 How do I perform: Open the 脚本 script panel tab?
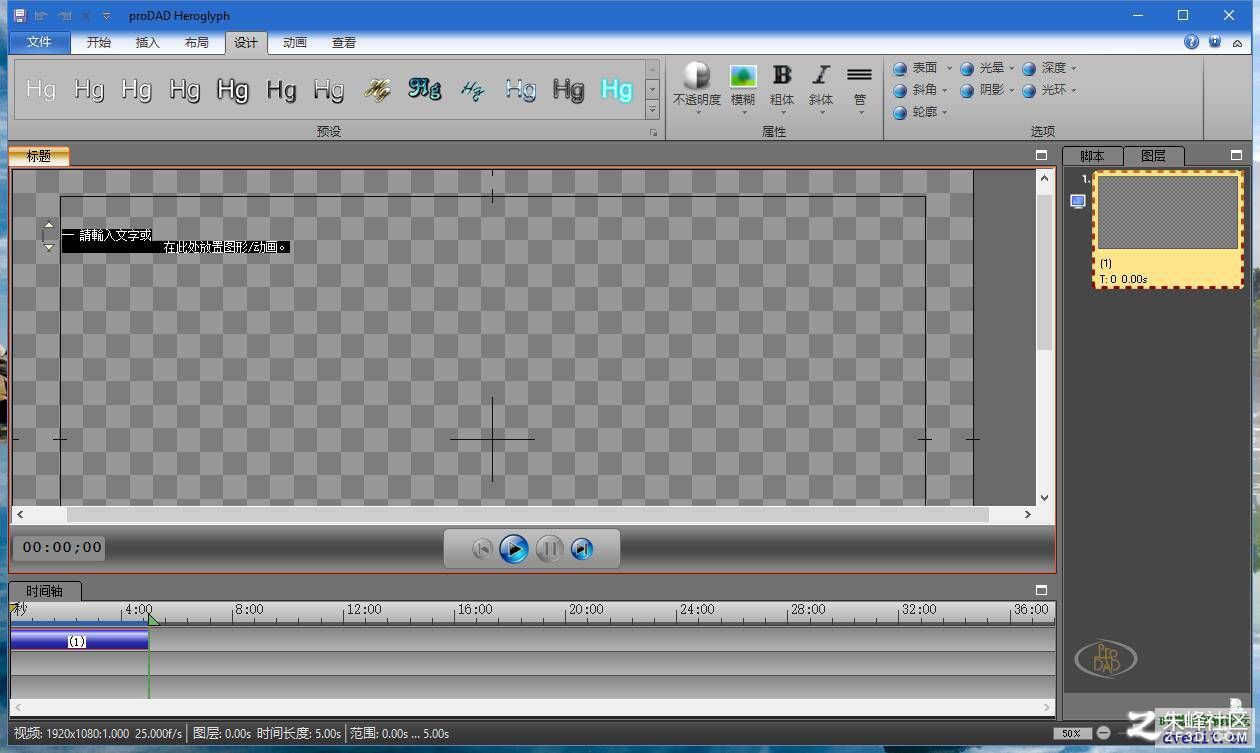pos(1092,156)
